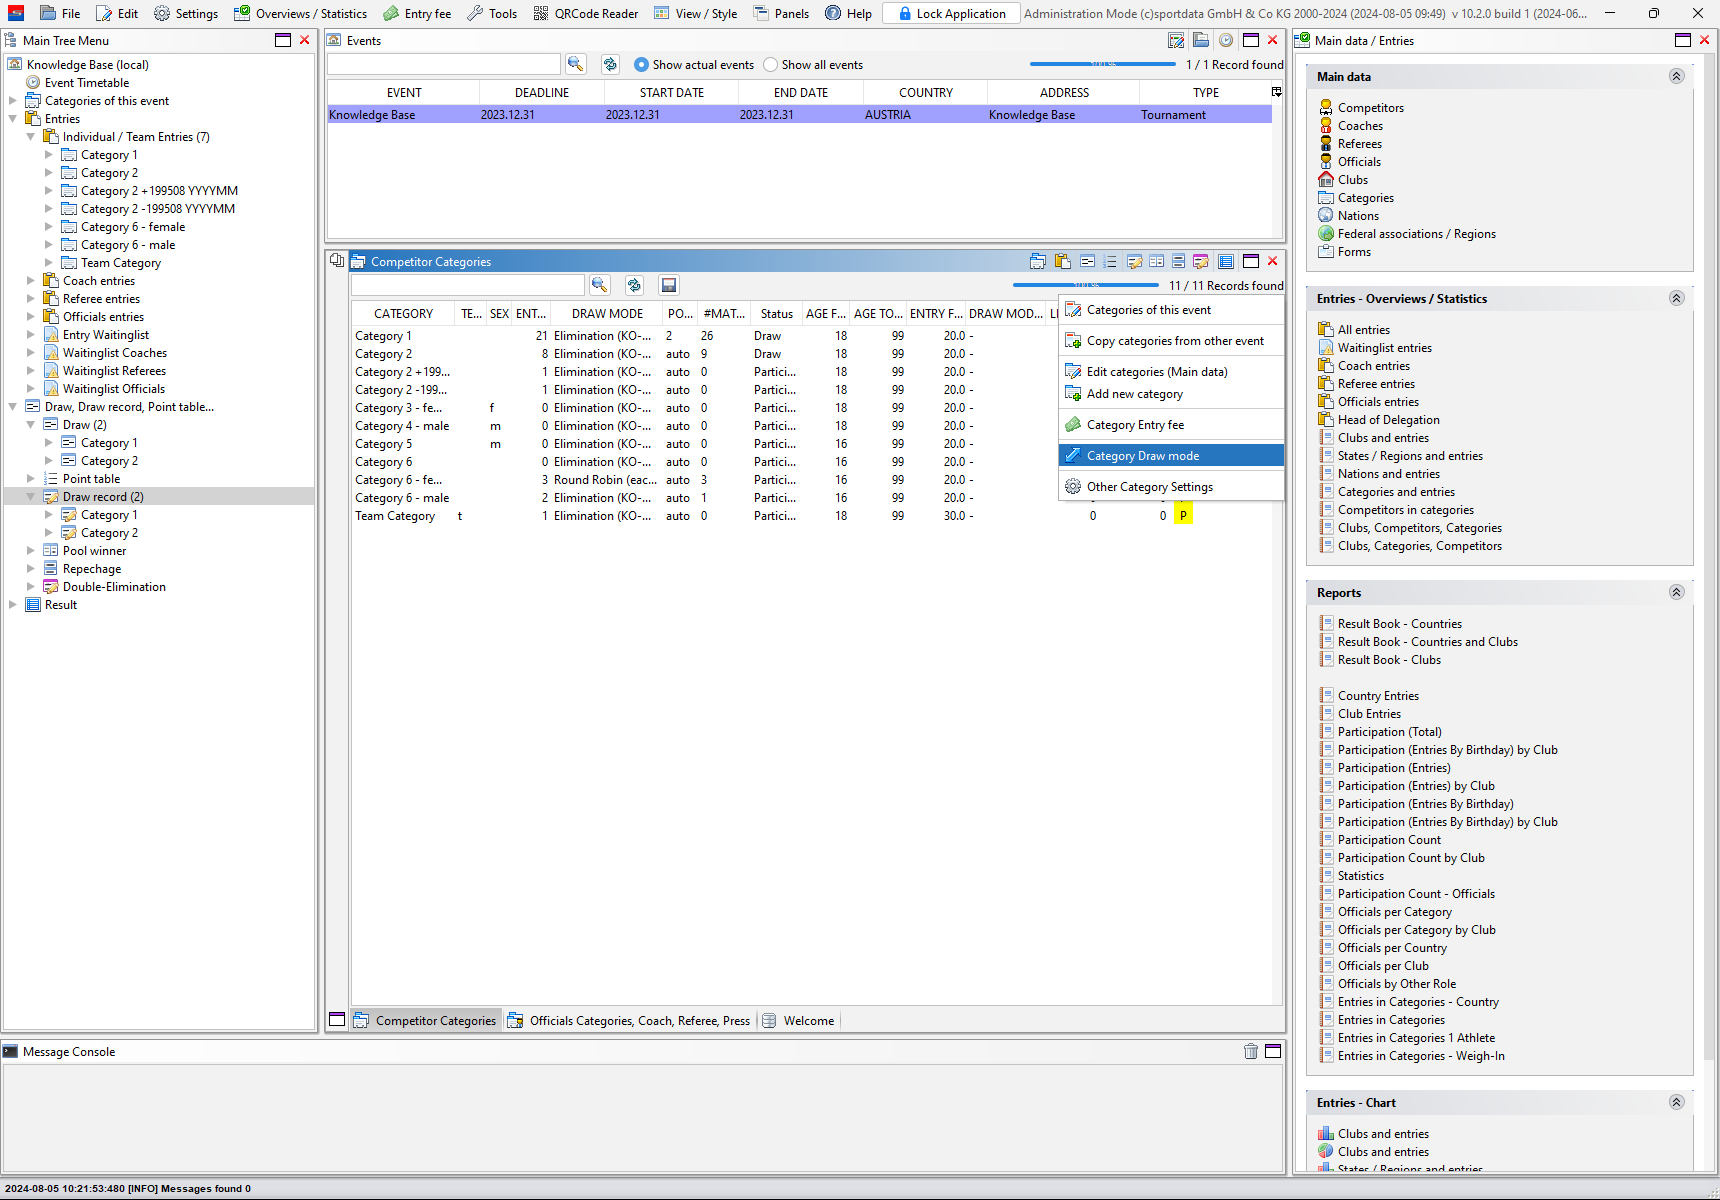Image resolution: width=1720 pixels, height=1200 pixels.
Task: Collapse the Main data section chevron
Action: point(1677,76)
